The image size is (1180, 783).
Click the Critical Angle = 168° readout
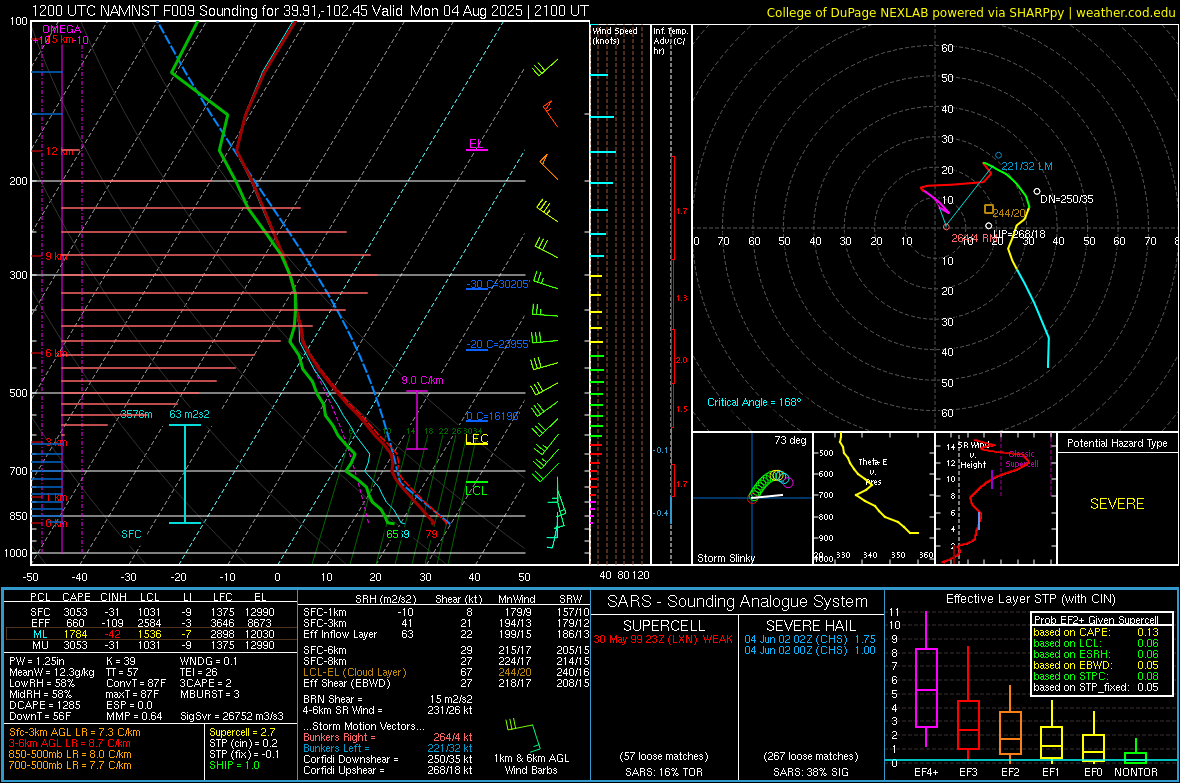pos(754,402)
